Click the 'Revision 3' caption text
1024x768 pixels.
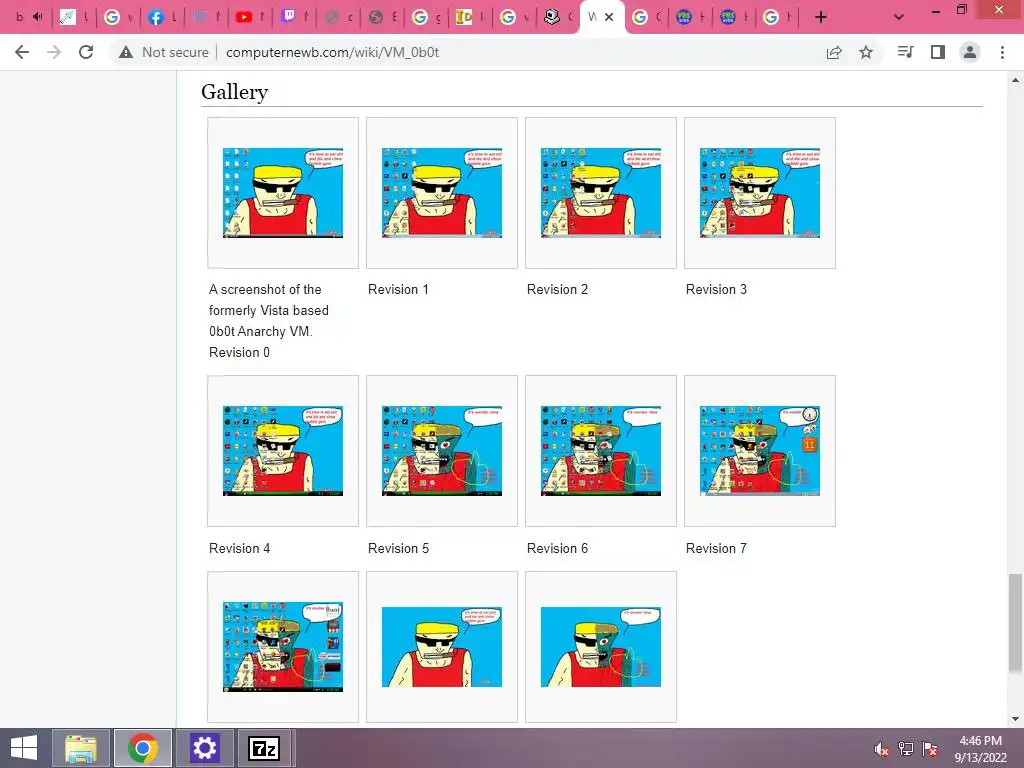tap(716, 289)
